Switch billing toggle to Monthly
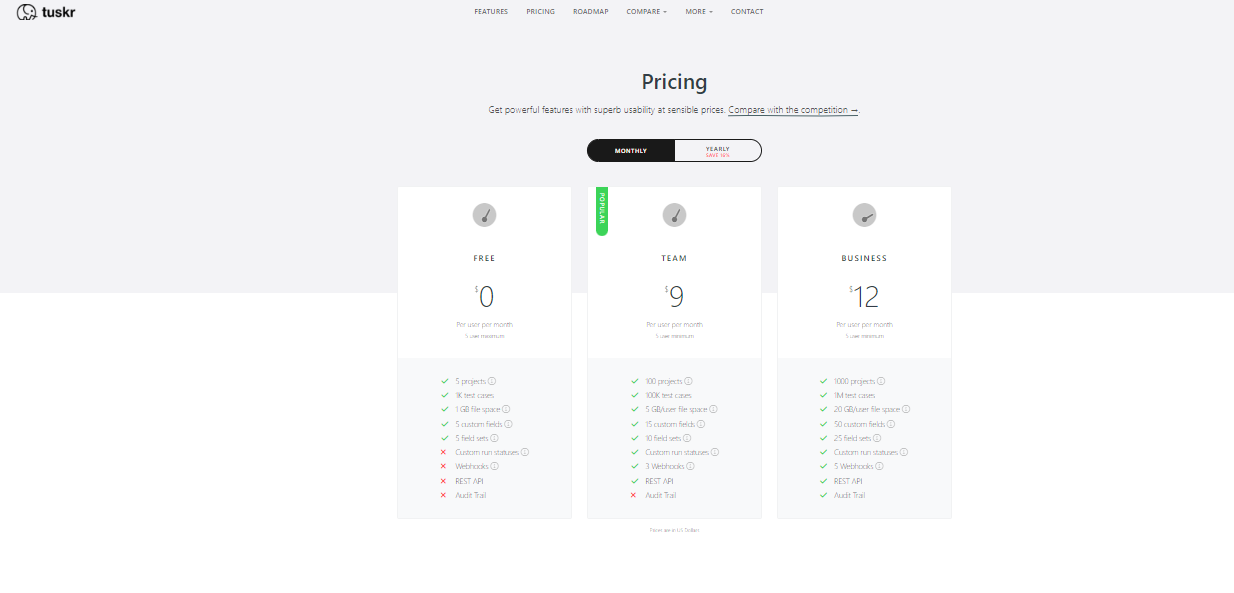 pos(631,151)
